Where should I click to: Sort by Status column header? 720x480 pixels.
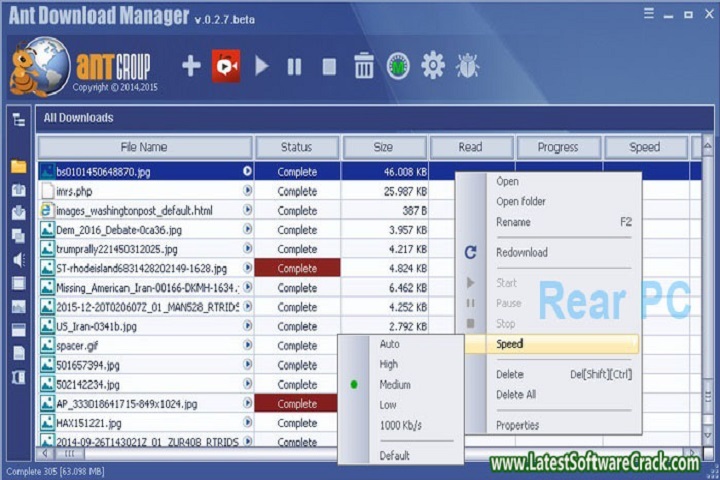(297, 147)
